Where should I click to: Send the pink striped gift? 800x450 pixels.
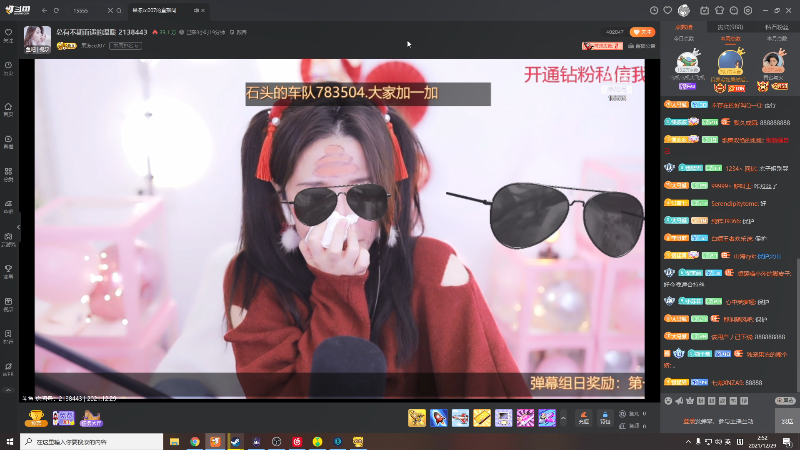click(525, 418)
